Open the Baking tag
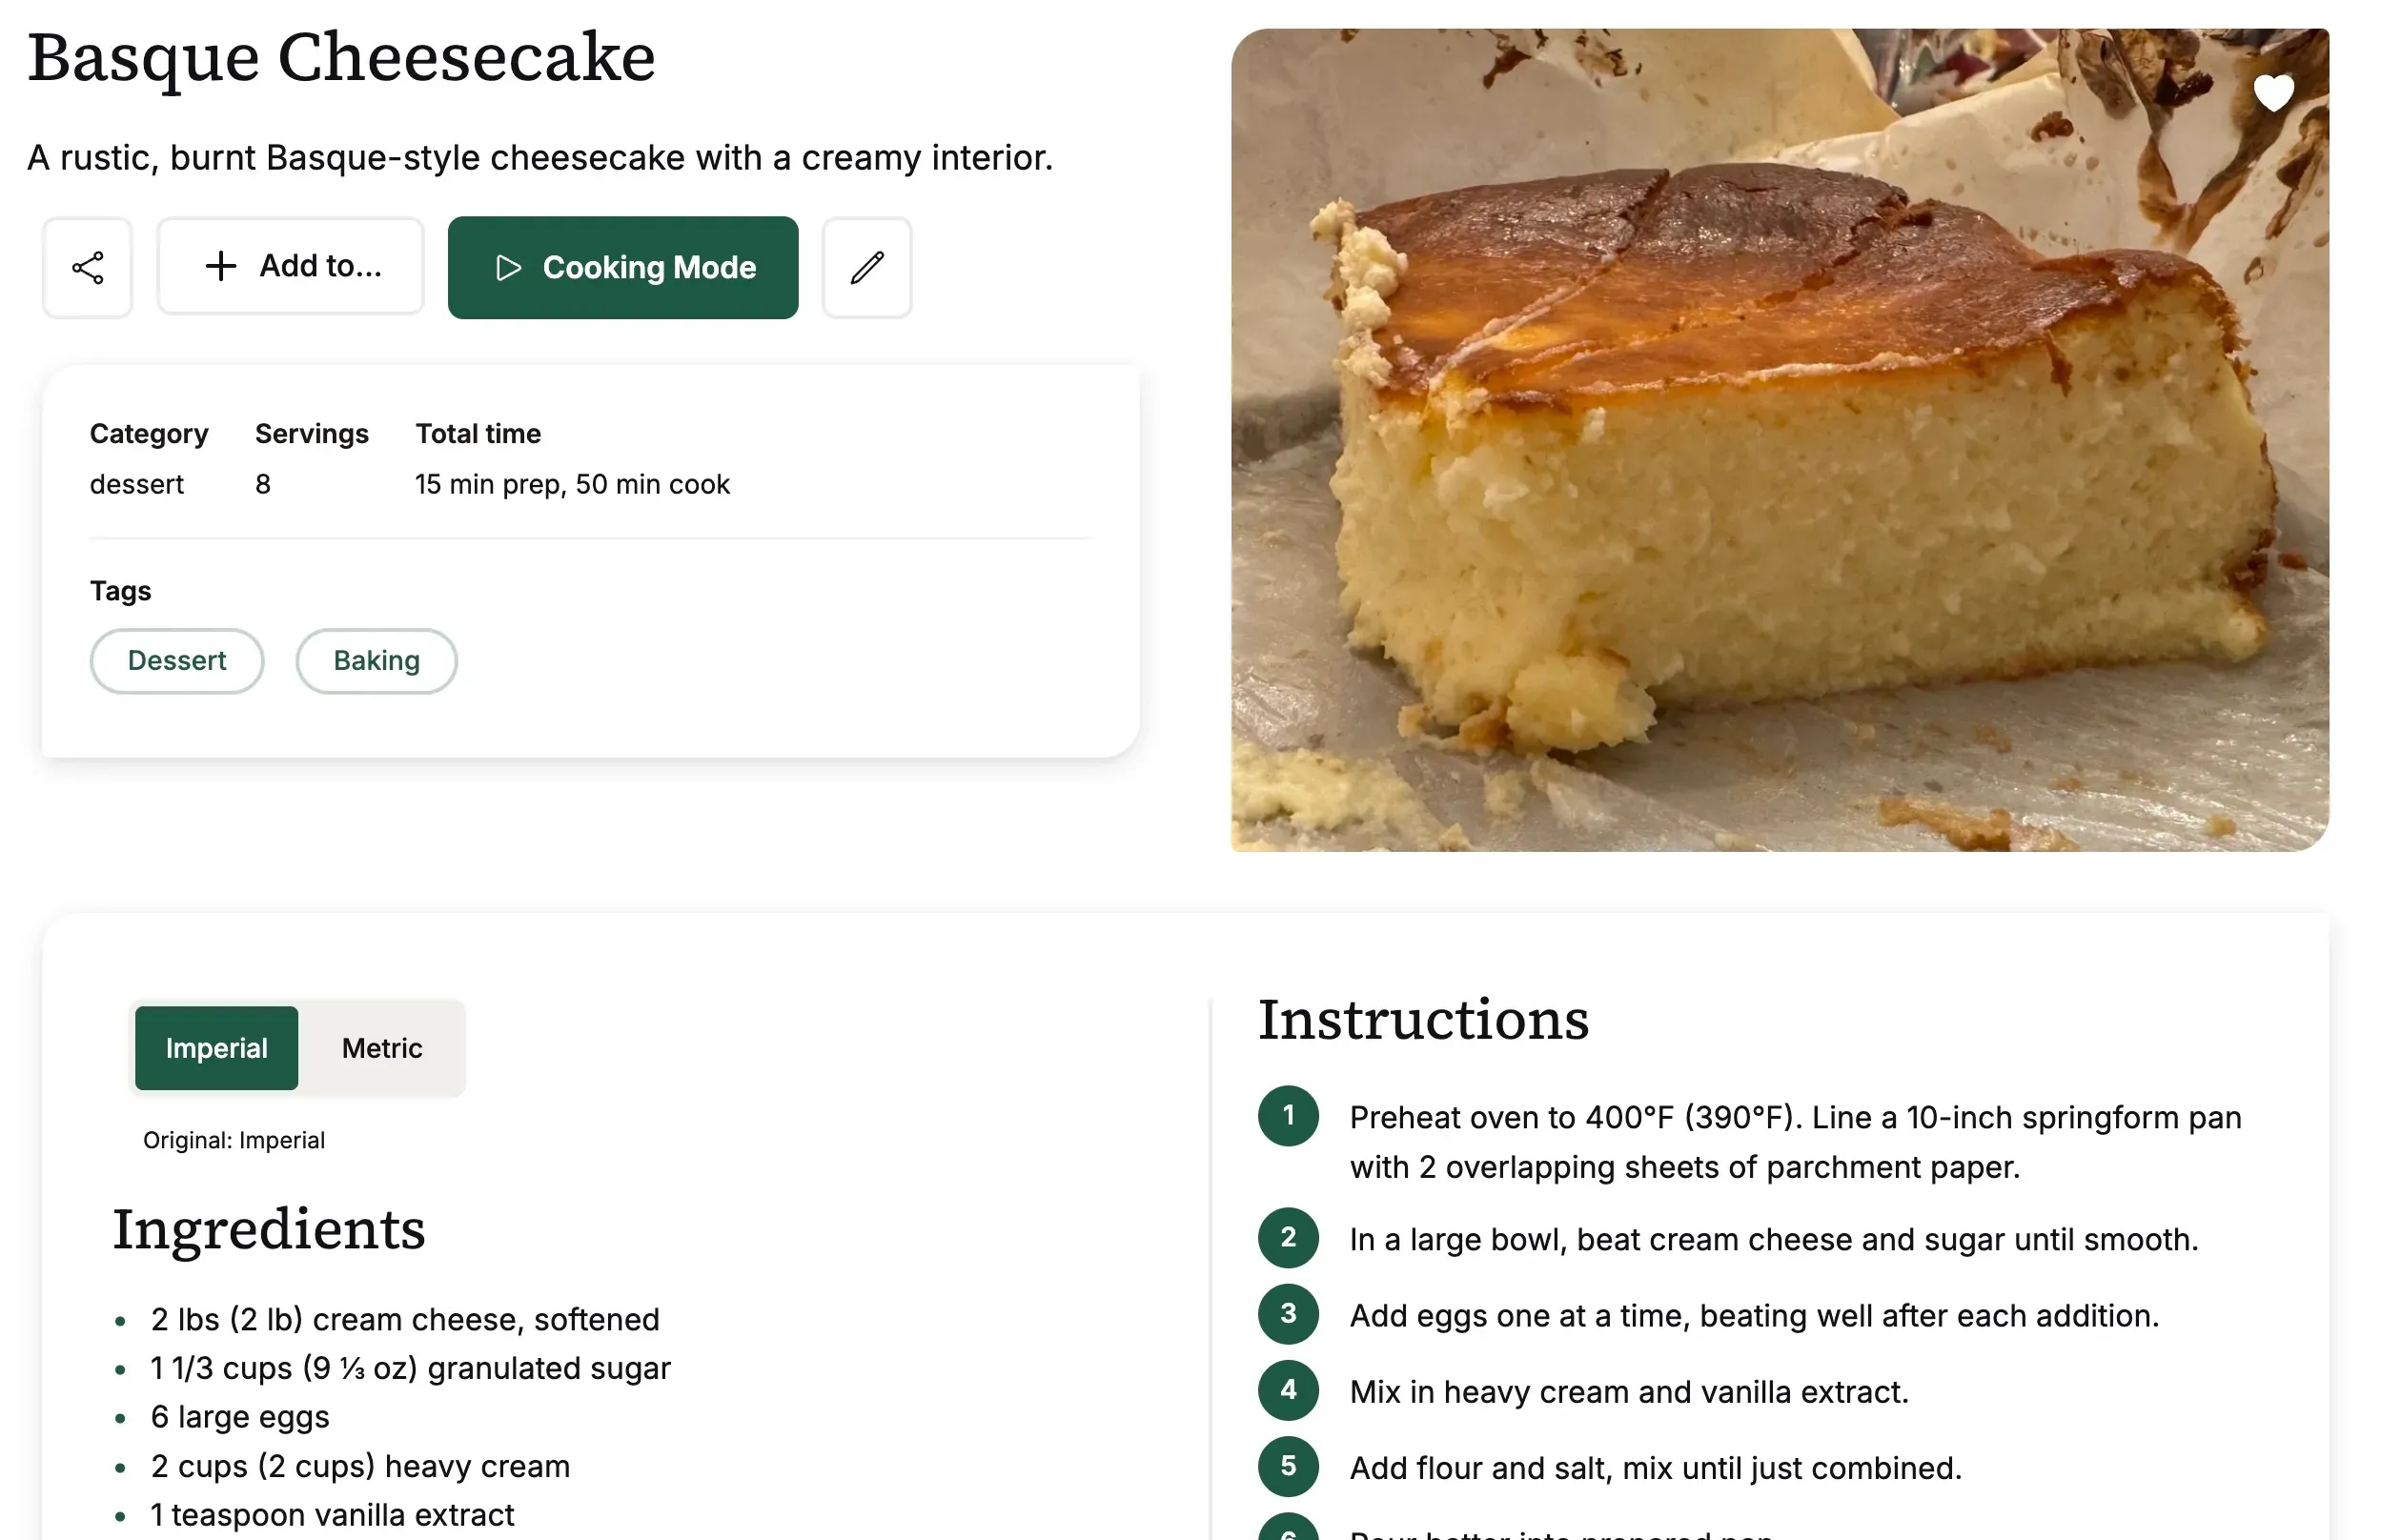 click(376, 660)
